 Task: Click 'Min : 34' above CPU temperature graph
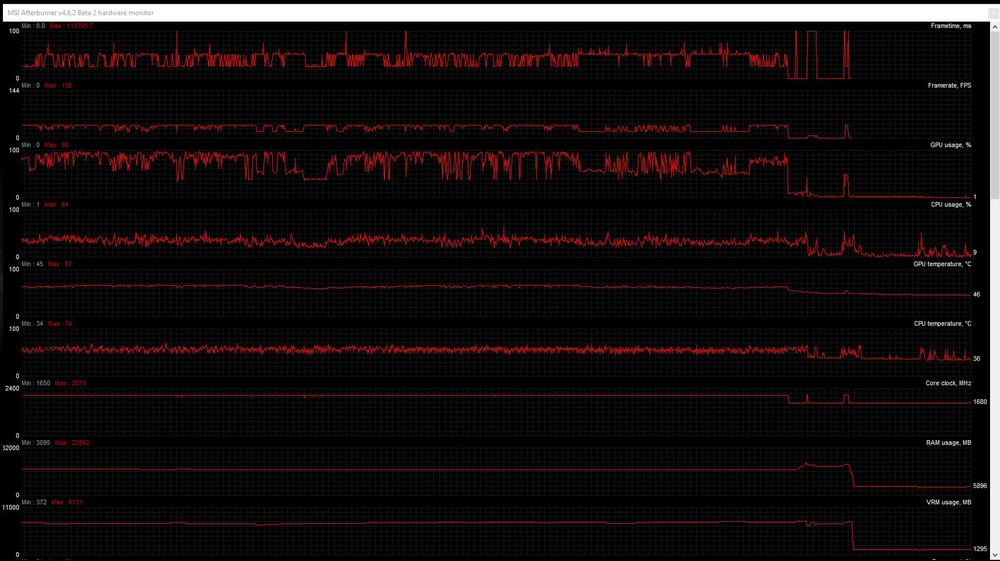[33, 324]
